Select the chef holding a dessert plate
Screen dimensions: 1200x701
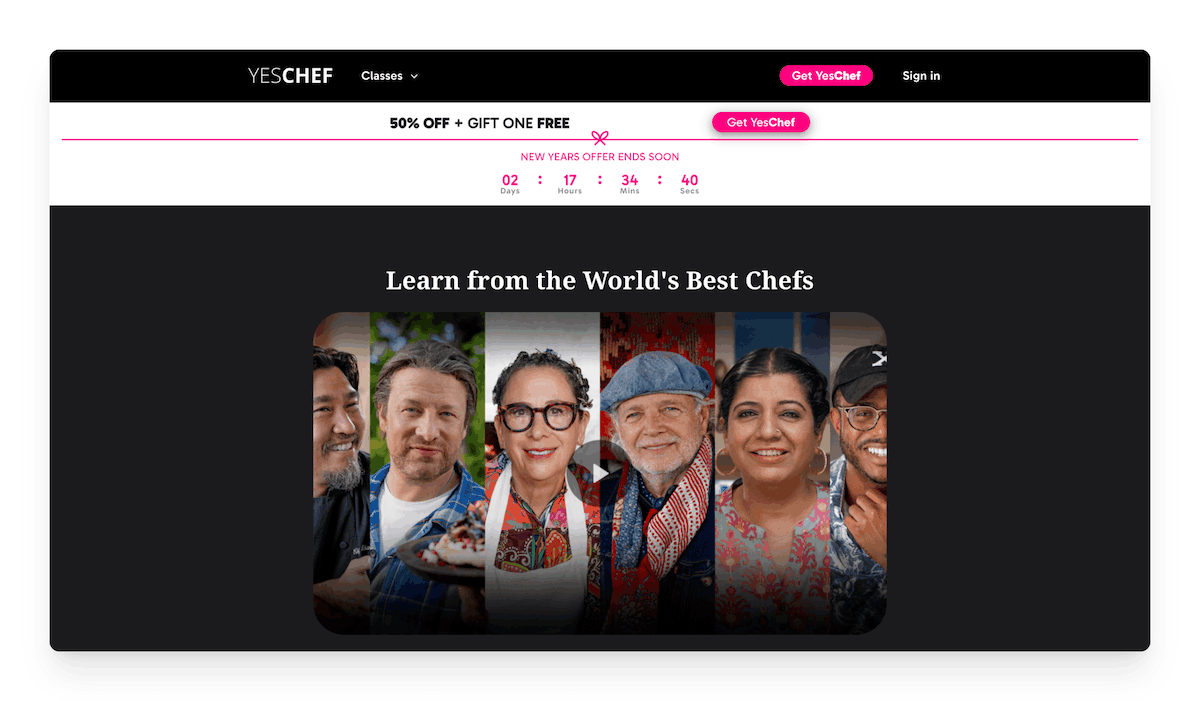point(427,472)
